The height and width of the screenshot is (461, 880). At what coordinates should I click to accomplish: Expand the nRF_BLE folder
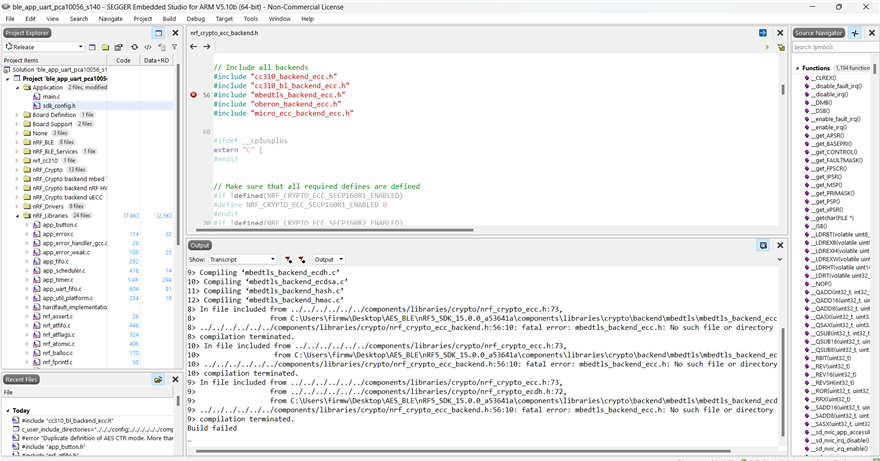[17, 143]
